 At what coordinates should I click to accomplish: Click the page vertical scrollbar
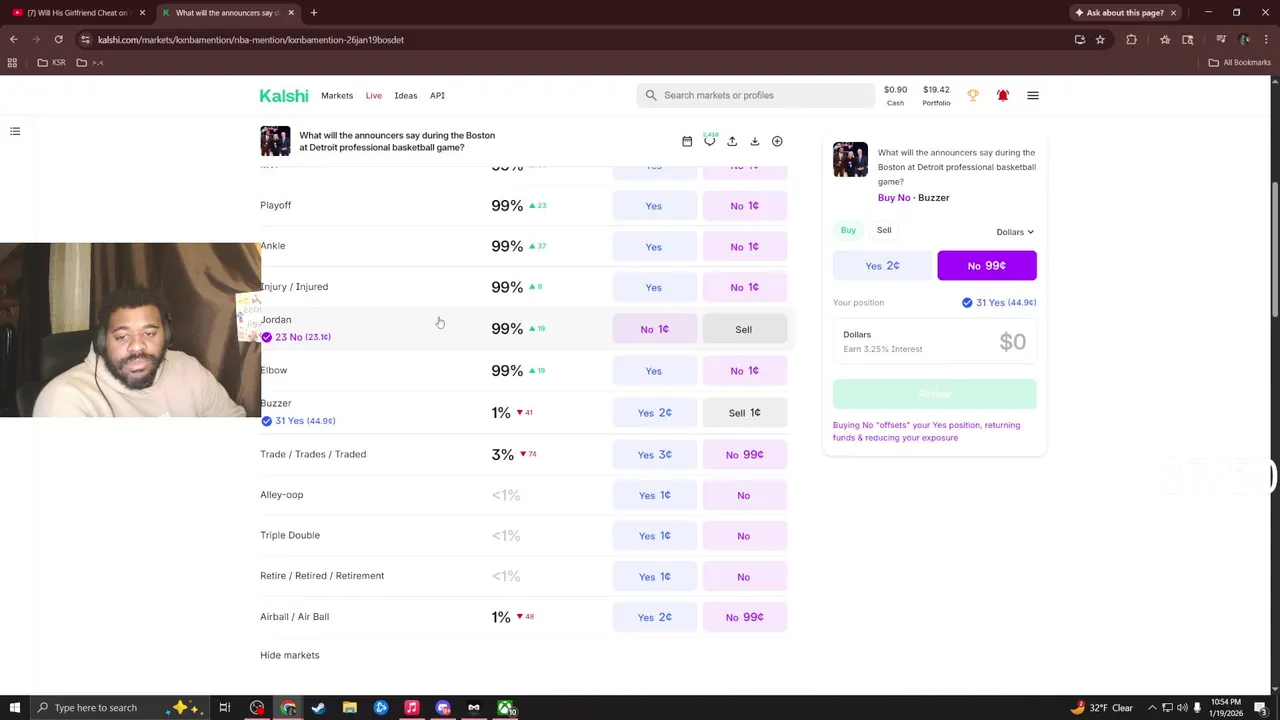(x=1274, y=250)
